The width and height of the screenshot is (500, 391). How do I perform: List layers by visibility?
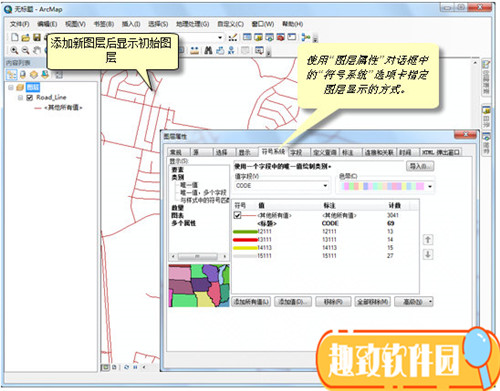(x=34, y=75)
